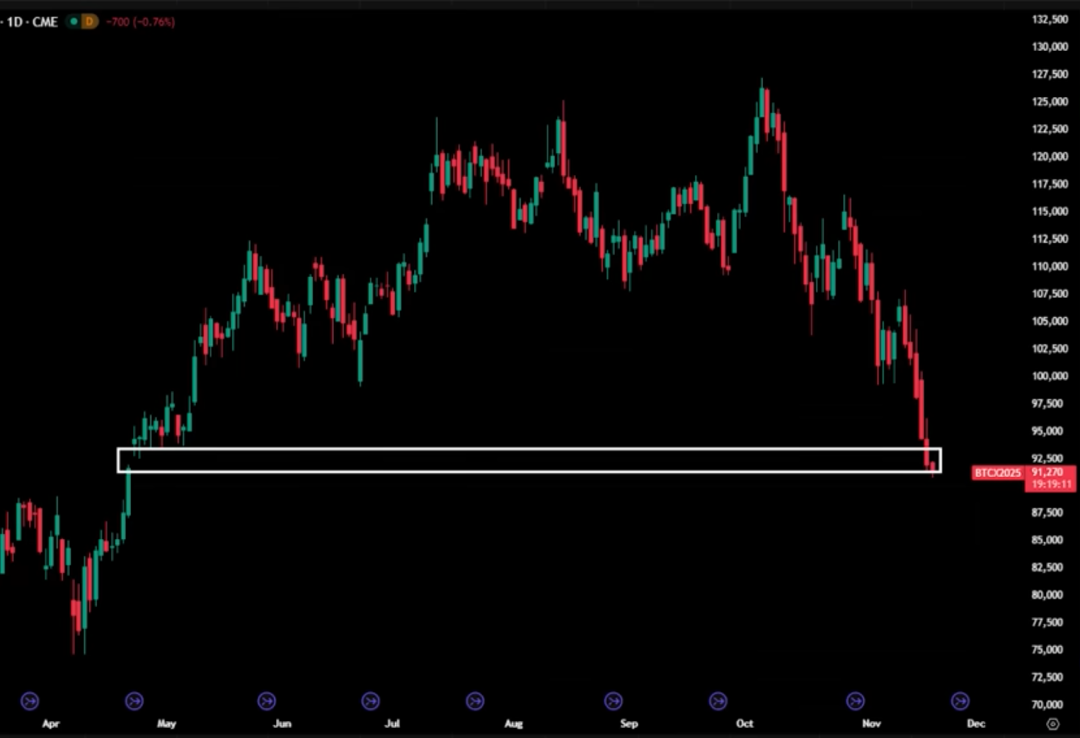The height and width of the screenshot is (738, 1080).
Task: Click the BTCX2025 symbol price label
Action: [997, 473]
